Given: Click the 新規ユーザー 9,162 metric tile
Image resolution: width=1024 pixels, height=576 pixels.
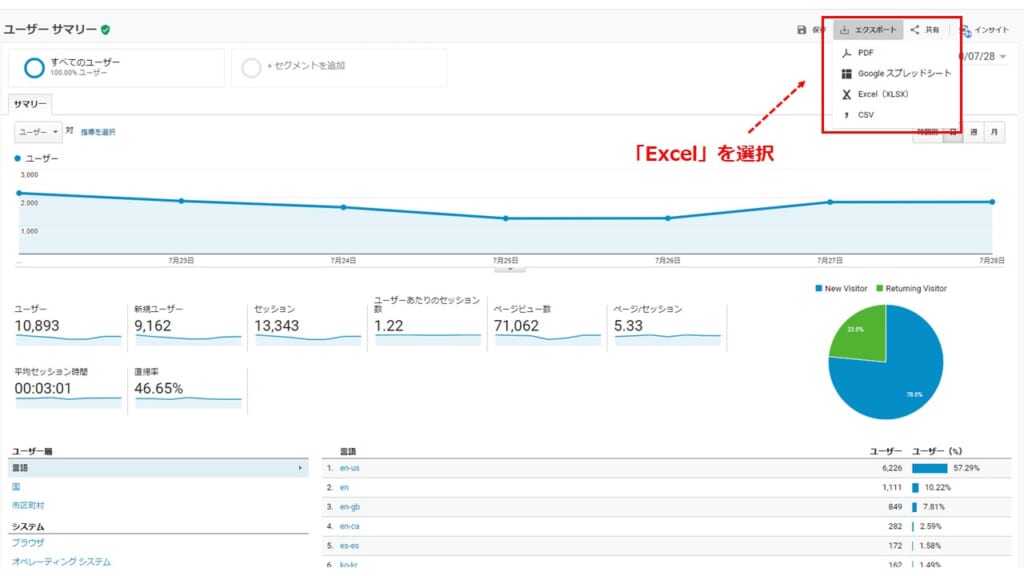Looking at the screenshot, I should (x=187, y=325).
